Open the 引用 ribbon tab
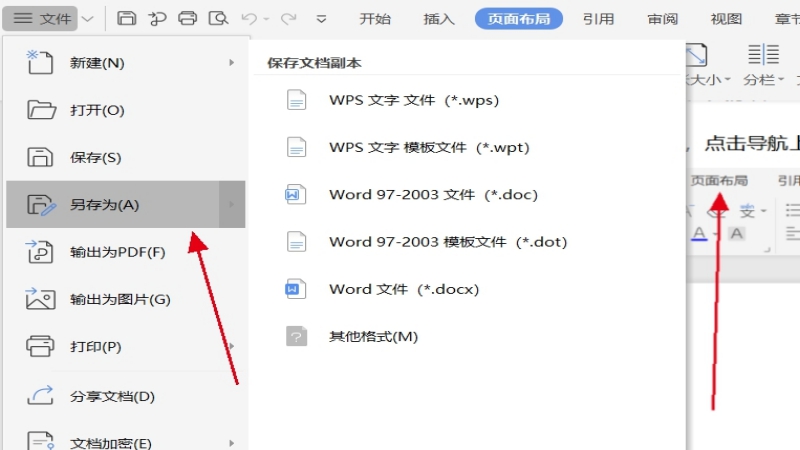800x450 pixels. pyautogui.click(x=599, y=18)
